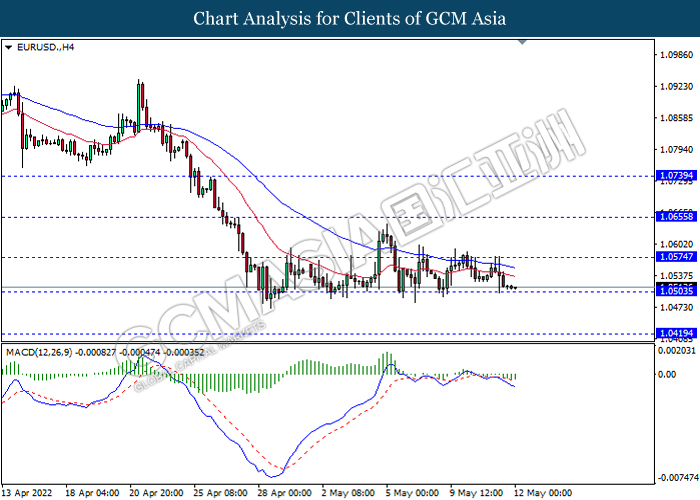Click the 1.08585 price axis value

pyautogui.click(x=677, y=118)
